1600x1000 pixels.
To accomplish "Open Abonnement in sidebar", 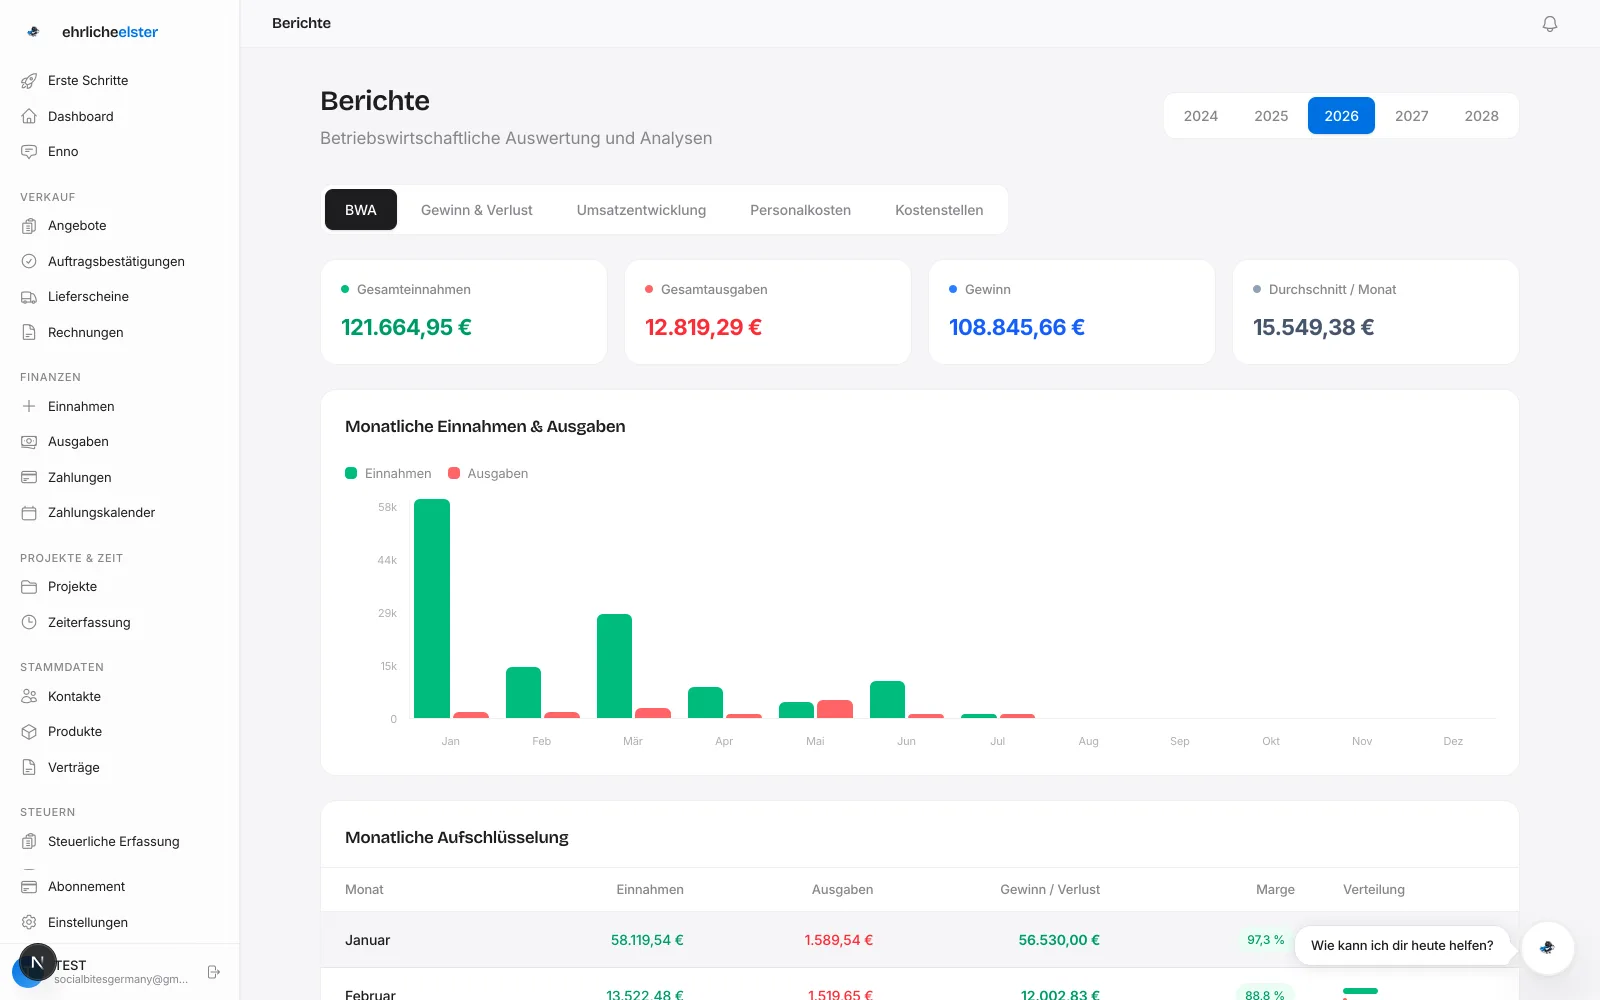I will (87, 886).
